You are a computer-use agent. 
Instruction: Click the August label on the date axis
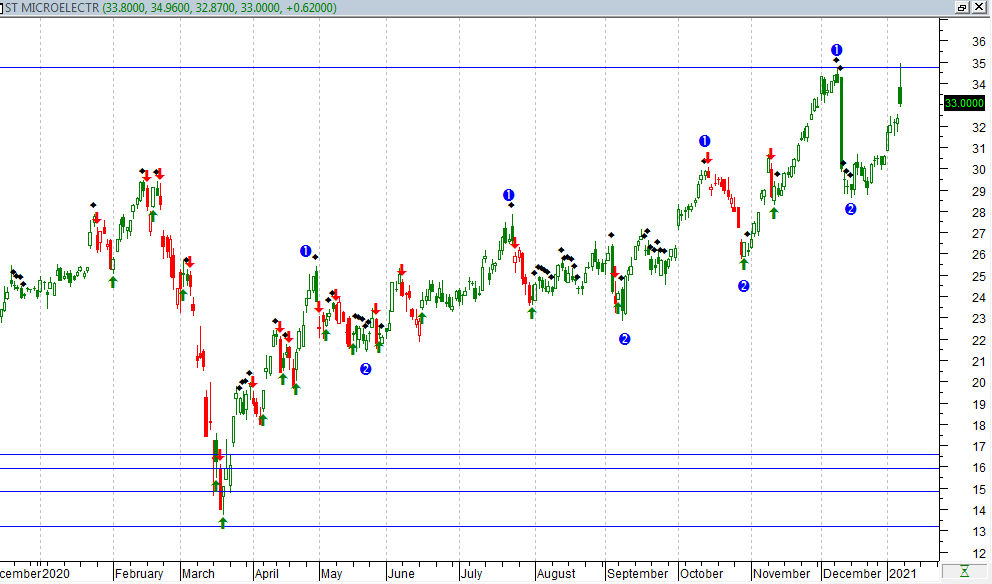(x=556, y=574)
